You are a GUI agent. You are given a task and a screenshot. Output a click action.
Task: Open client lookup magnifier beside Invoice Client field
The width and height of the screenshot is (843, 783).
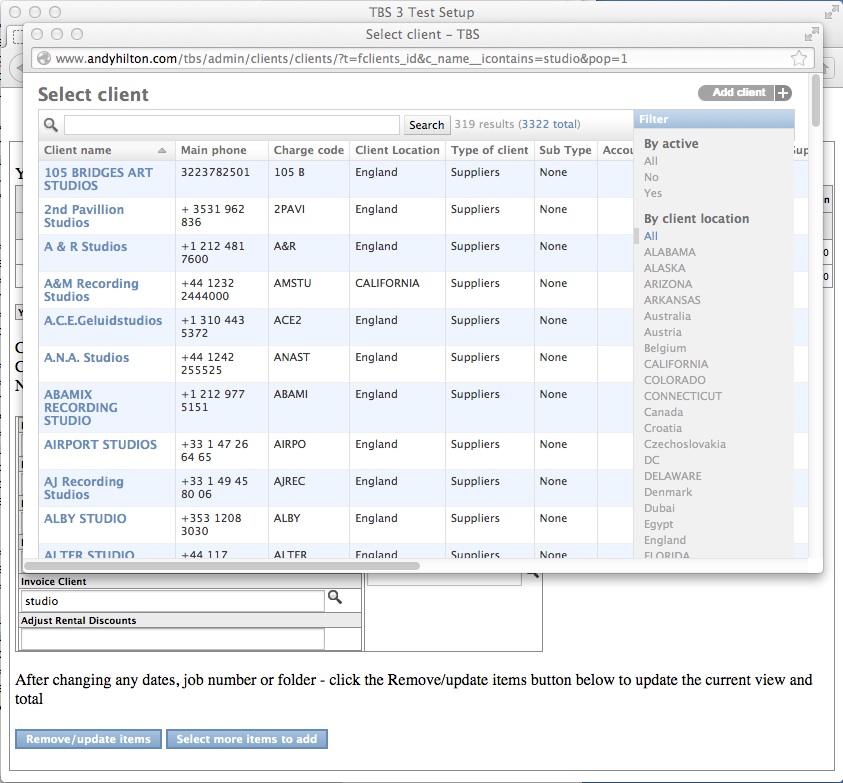[335, 597]
